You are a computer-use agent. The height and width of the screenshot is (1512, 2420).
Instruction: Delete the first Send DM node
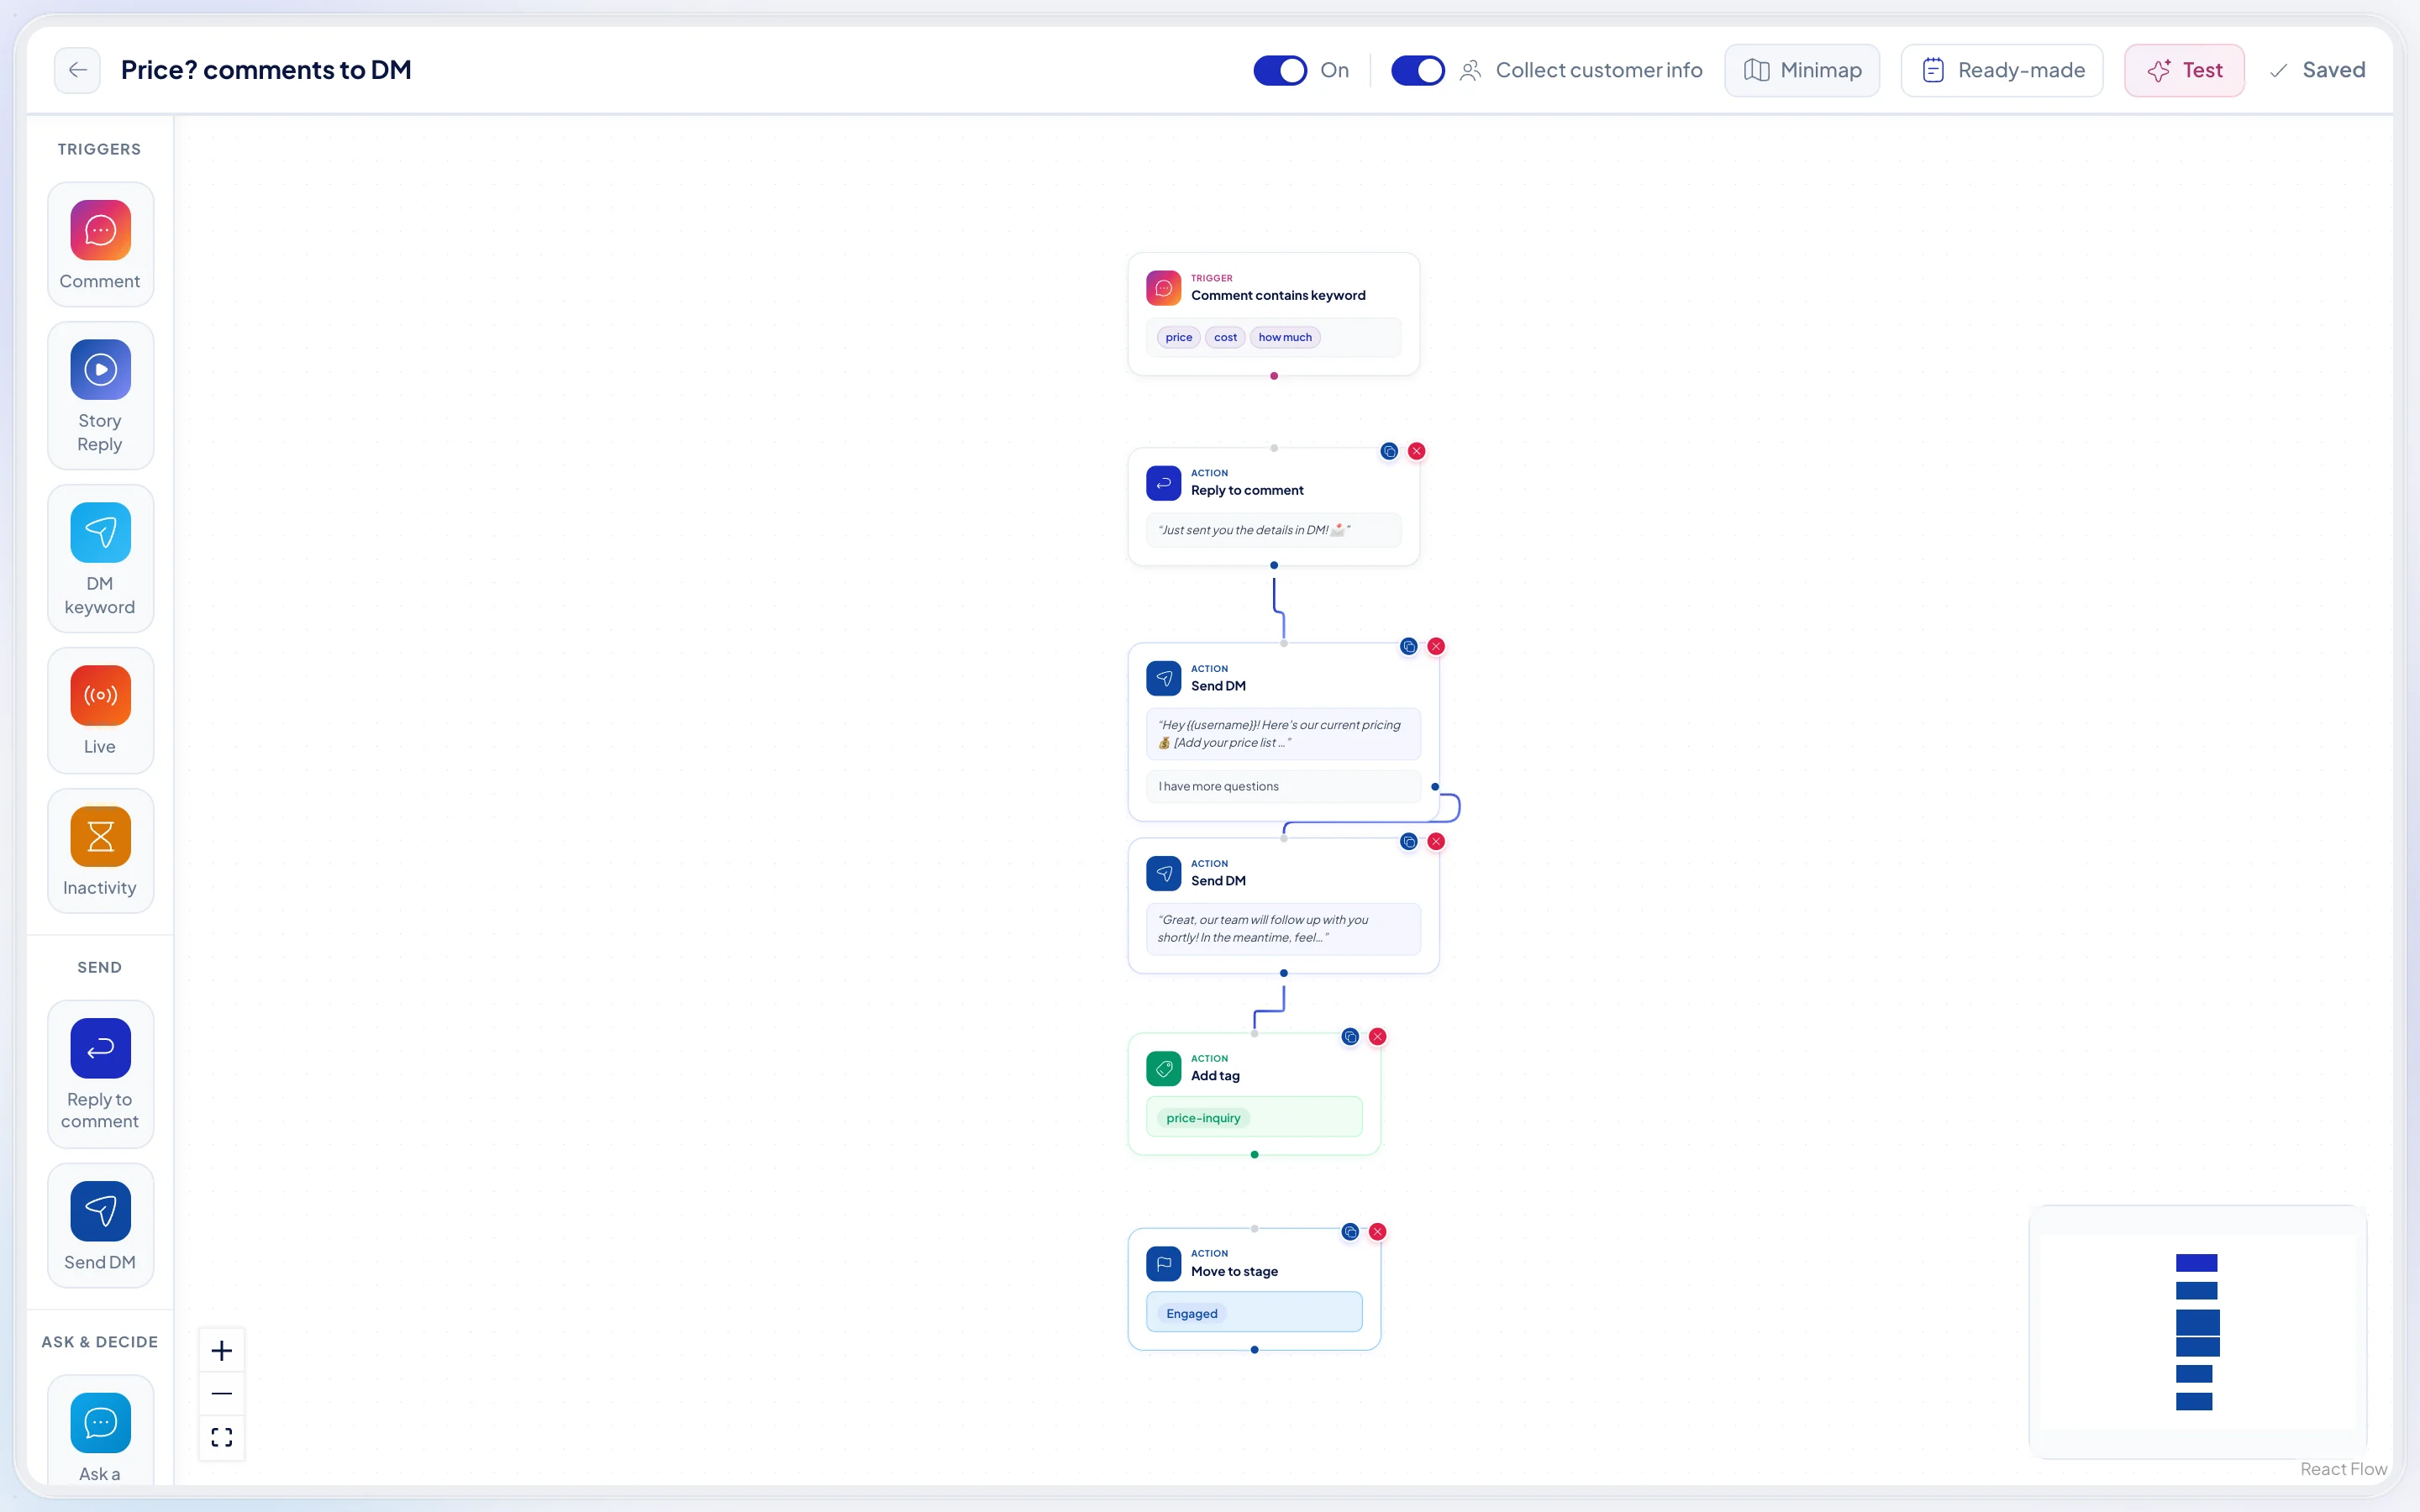(1436, 646)
